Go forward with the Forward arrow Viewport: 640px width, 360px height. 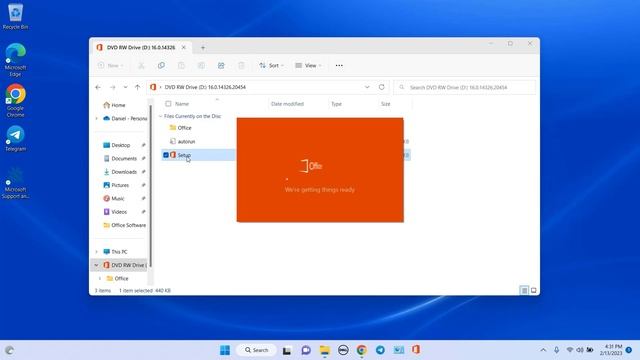click(113, 87)
